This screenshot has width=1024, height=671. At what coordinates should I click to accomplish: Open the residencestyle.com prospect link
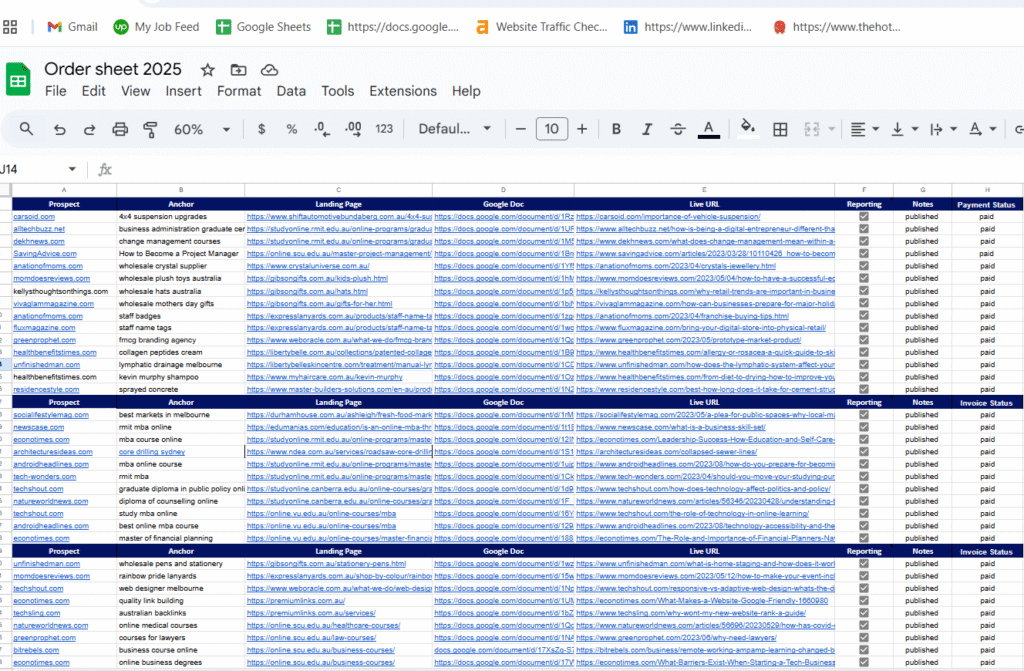point(46,389)
